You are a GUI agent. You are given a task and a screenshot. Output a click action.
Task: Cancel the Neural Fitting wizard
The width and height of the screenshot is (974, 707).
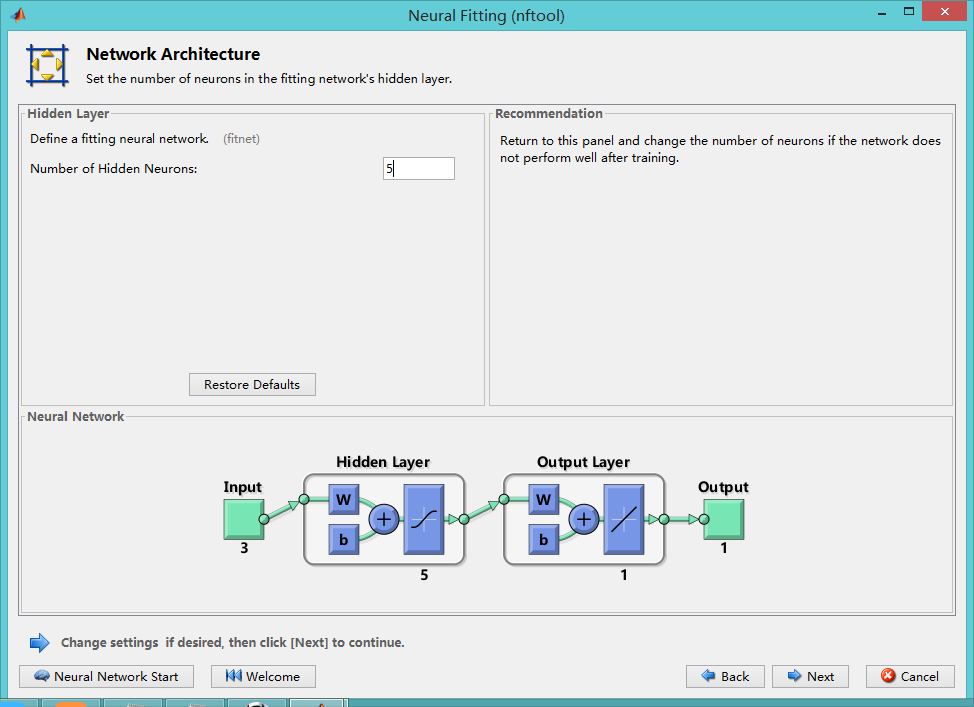910,677
